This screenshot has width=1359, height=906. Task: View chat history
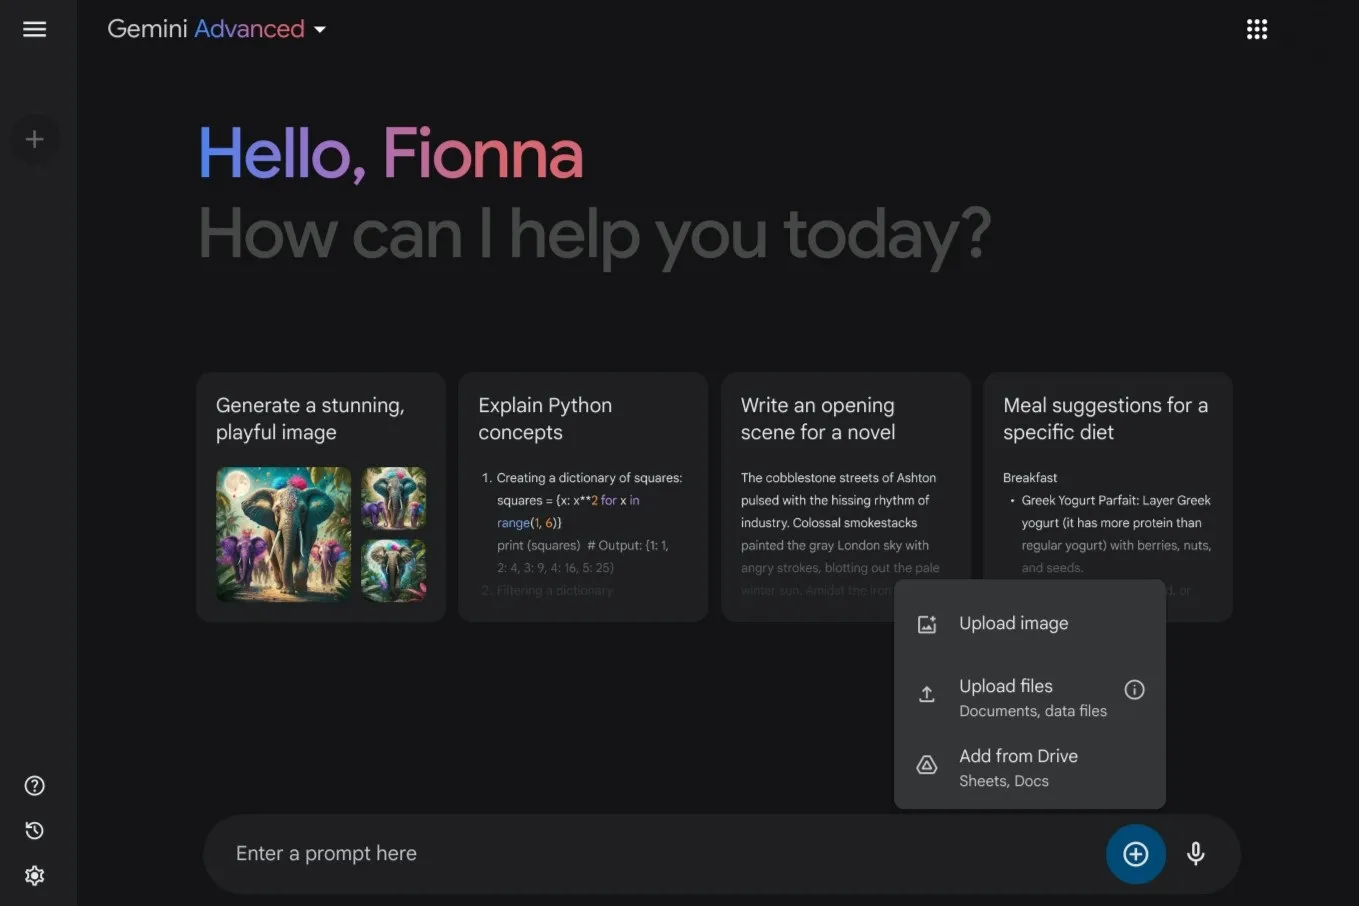[x=34, y=830]
